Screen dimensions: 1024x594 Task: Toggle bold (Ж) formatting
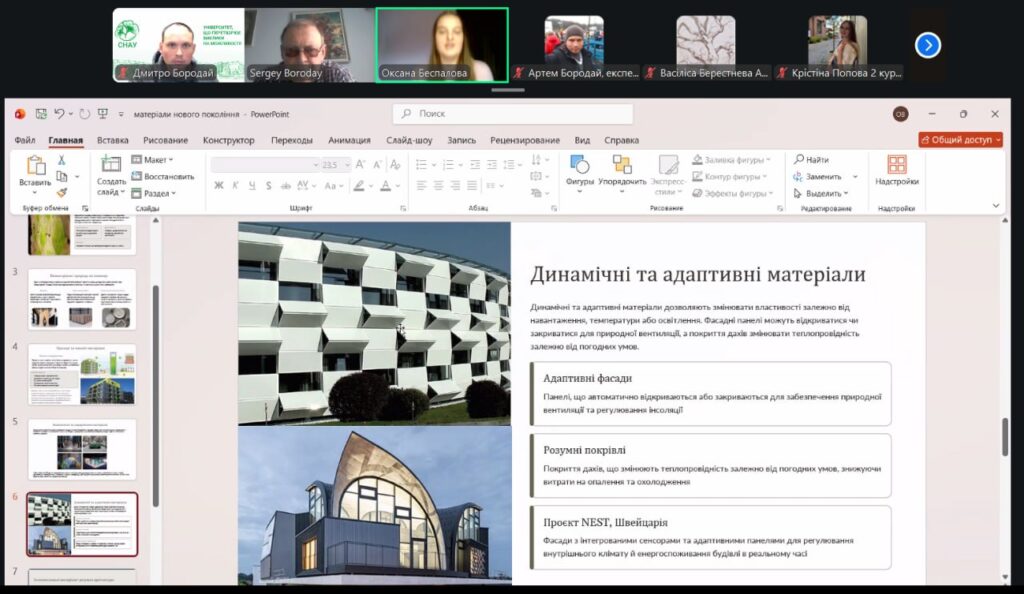219,185
